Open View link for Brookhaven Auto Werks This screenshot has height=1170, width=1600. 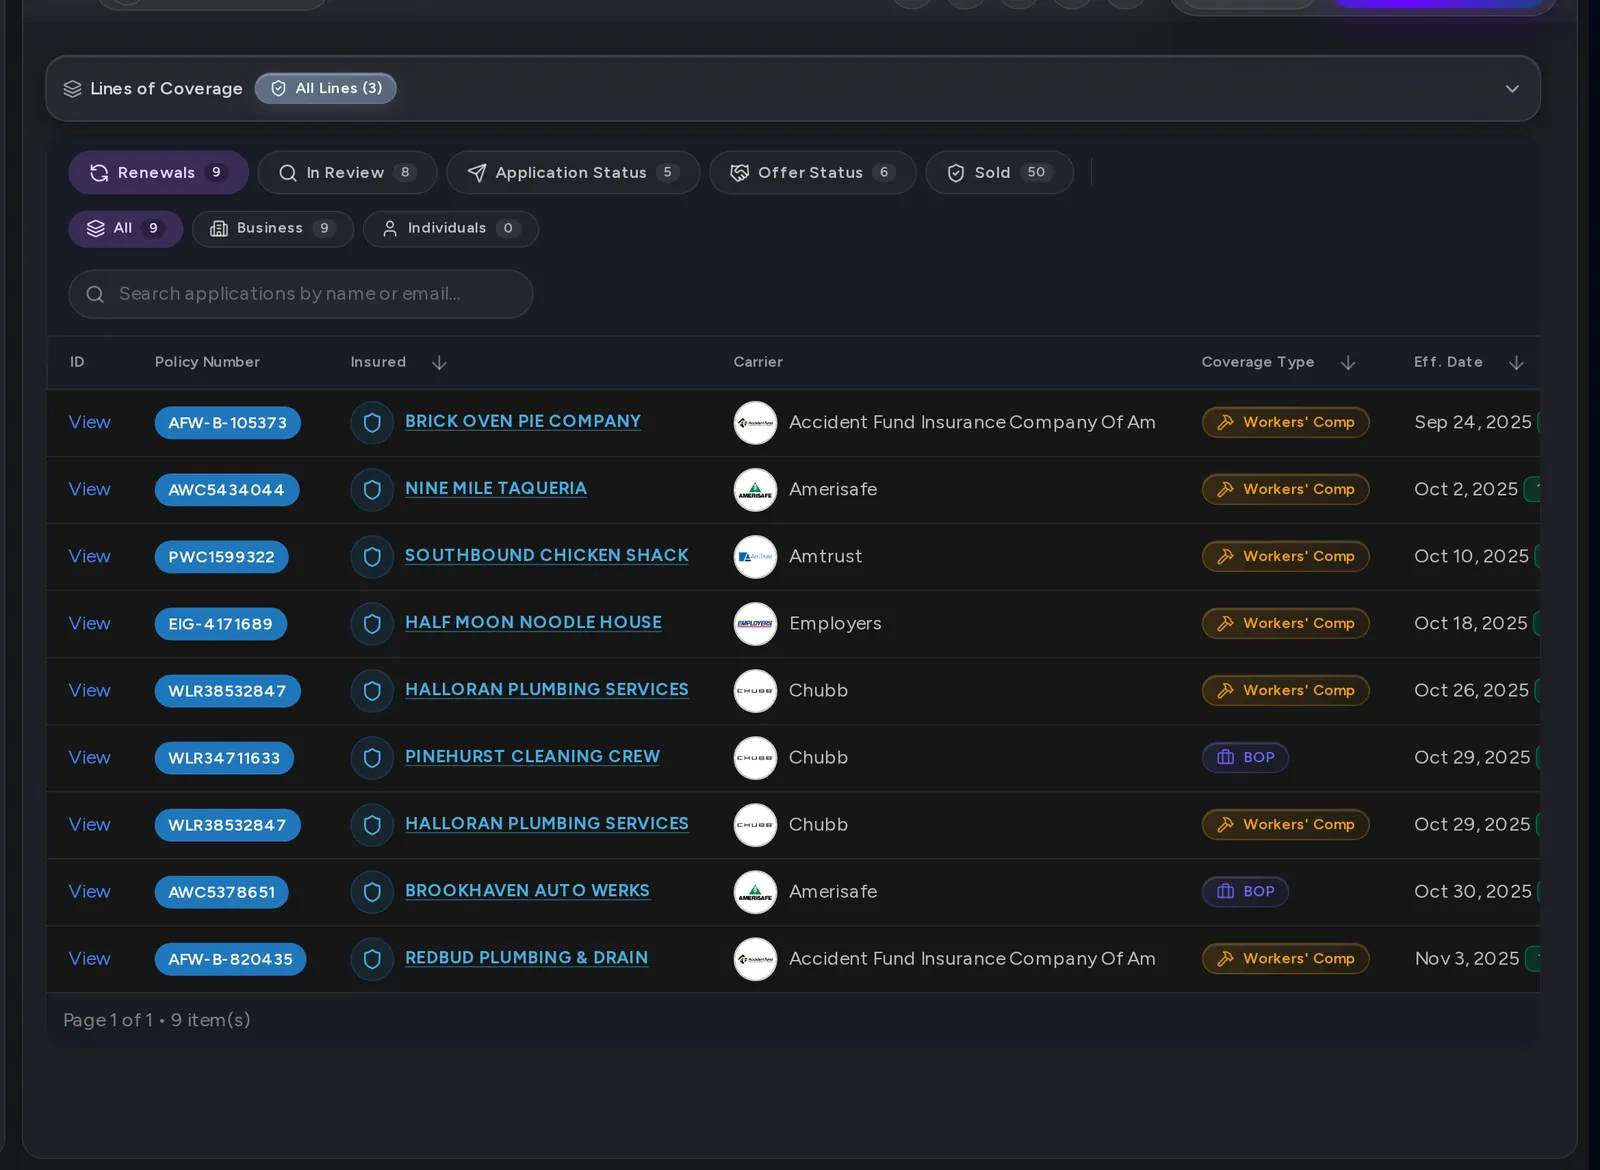click(x=89, y=892)
